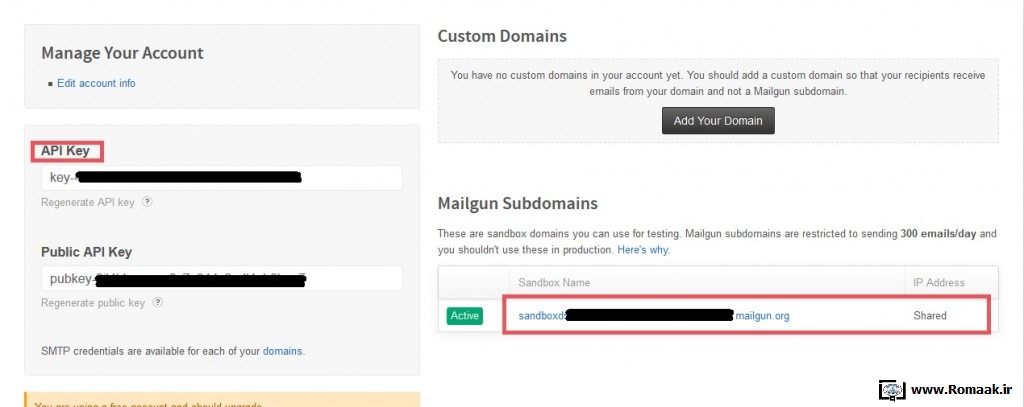Click the Mailgun Subdomains heading
The width and height of the screenshot is (1024, 407).
click(517, 203)
